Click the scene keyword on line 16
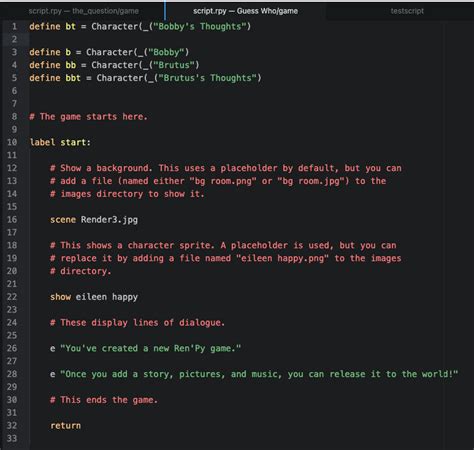Viewport: 474px width, 450px height. tap(63, 220)
